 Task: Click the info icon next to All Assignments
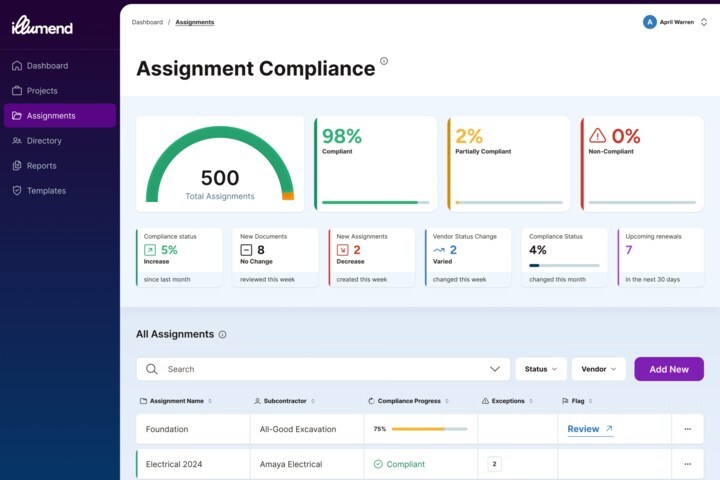222,334
